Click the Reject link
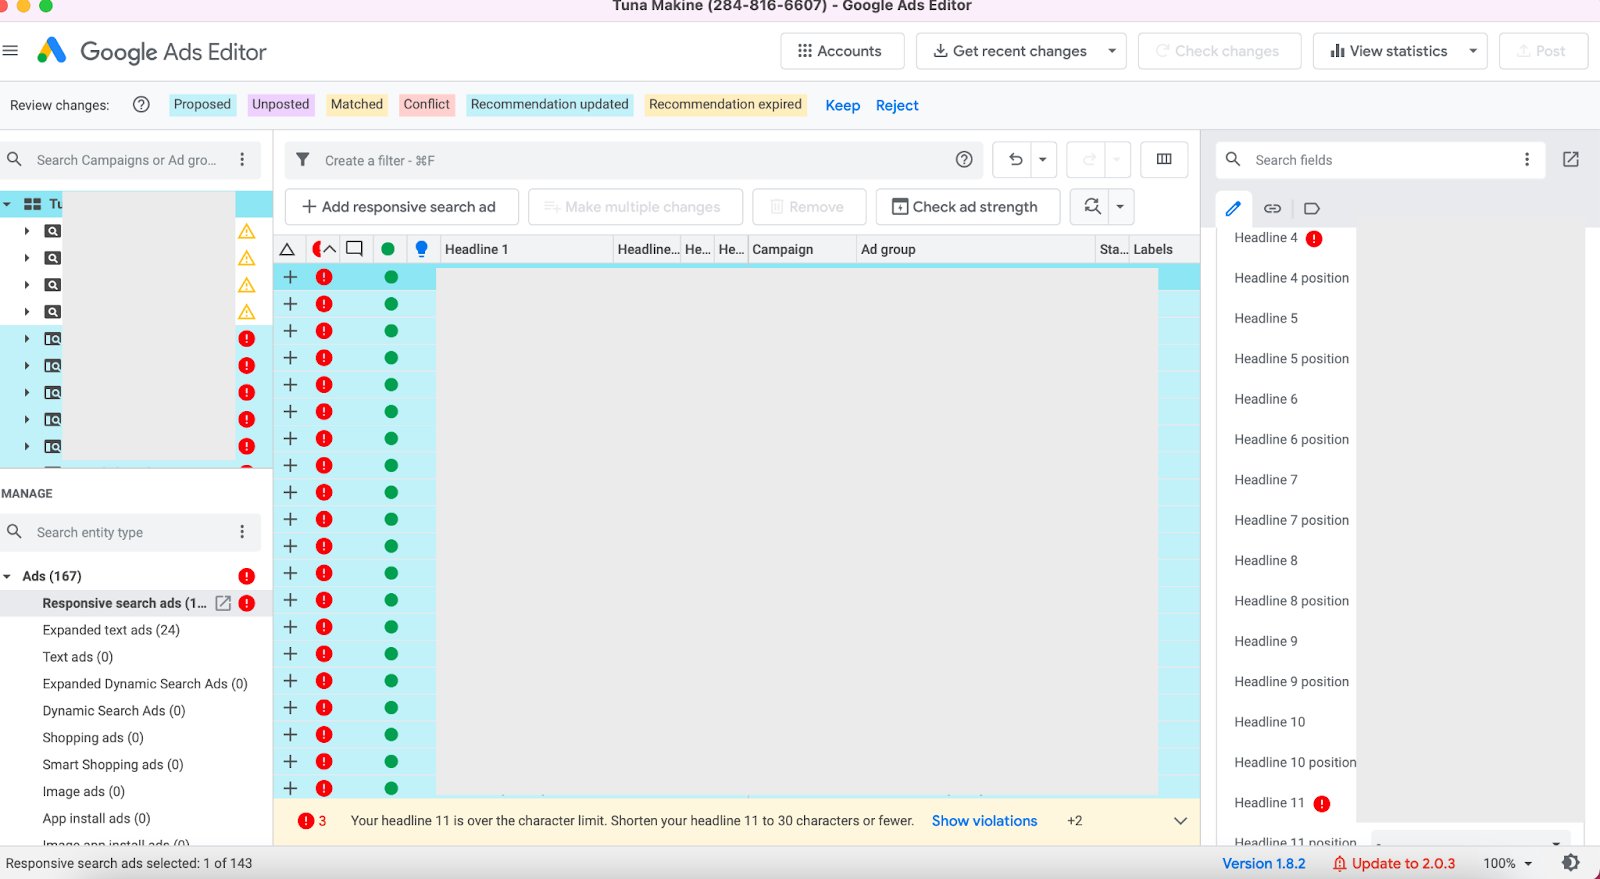The width and height of the screenshot is (1600, 879). pos(897,105)
